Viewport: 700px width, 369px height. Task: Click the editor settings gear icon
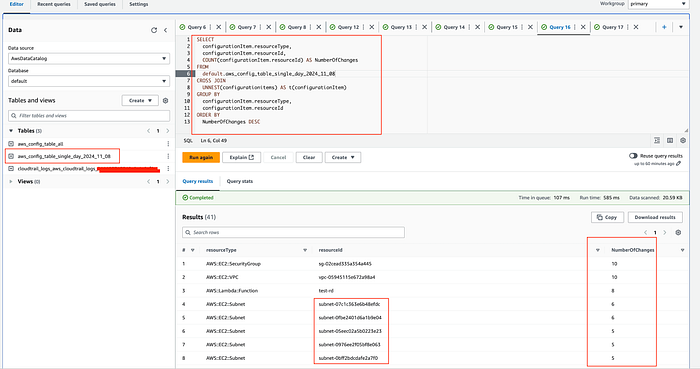click(683, 141)
